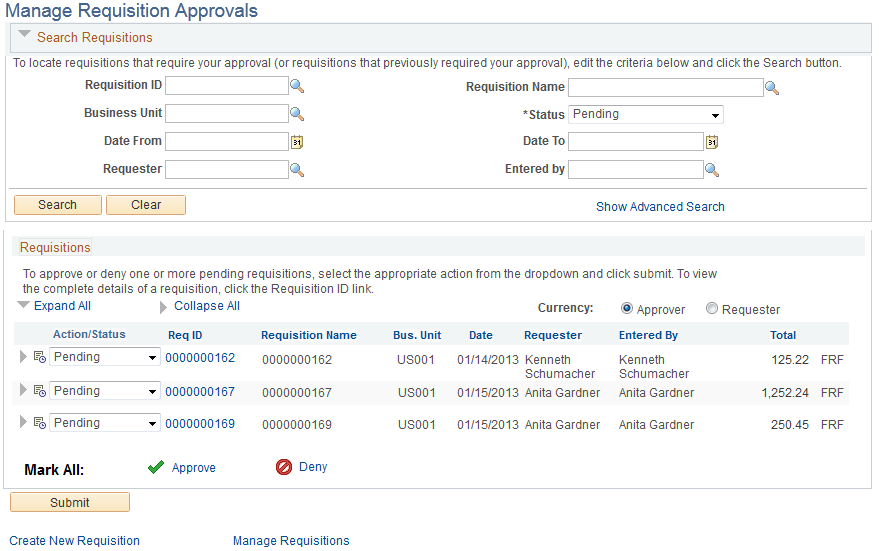Click the red Deny circle icon
This screenshot has height=551, width=879.
pos(284,466)
